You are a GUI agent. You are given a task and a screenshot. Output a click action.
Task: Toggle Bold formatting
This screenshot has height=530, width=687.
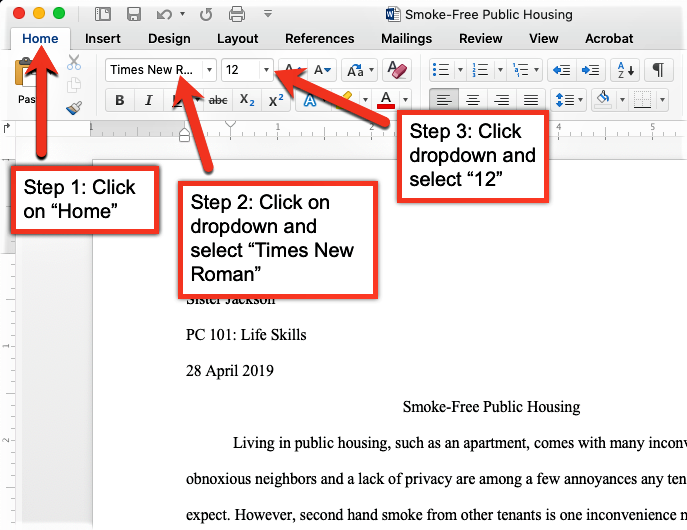coord(120,100)
